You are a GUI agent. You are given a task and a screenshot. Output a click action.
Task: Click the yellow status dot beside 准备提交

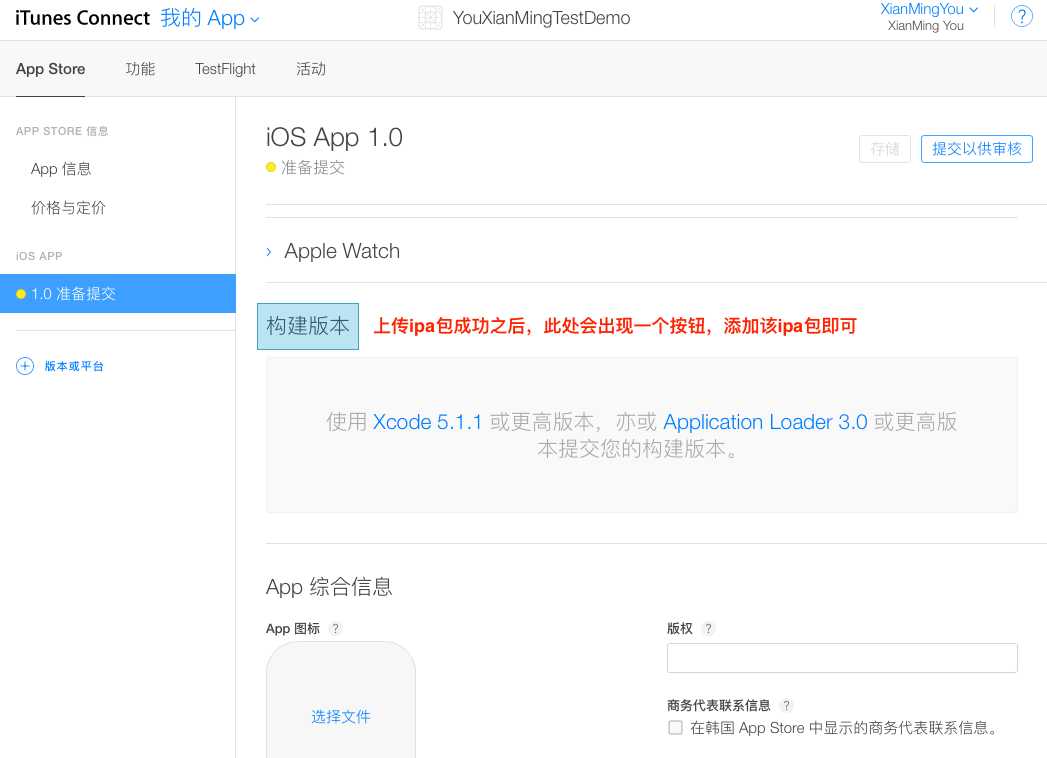click(271, 168)
